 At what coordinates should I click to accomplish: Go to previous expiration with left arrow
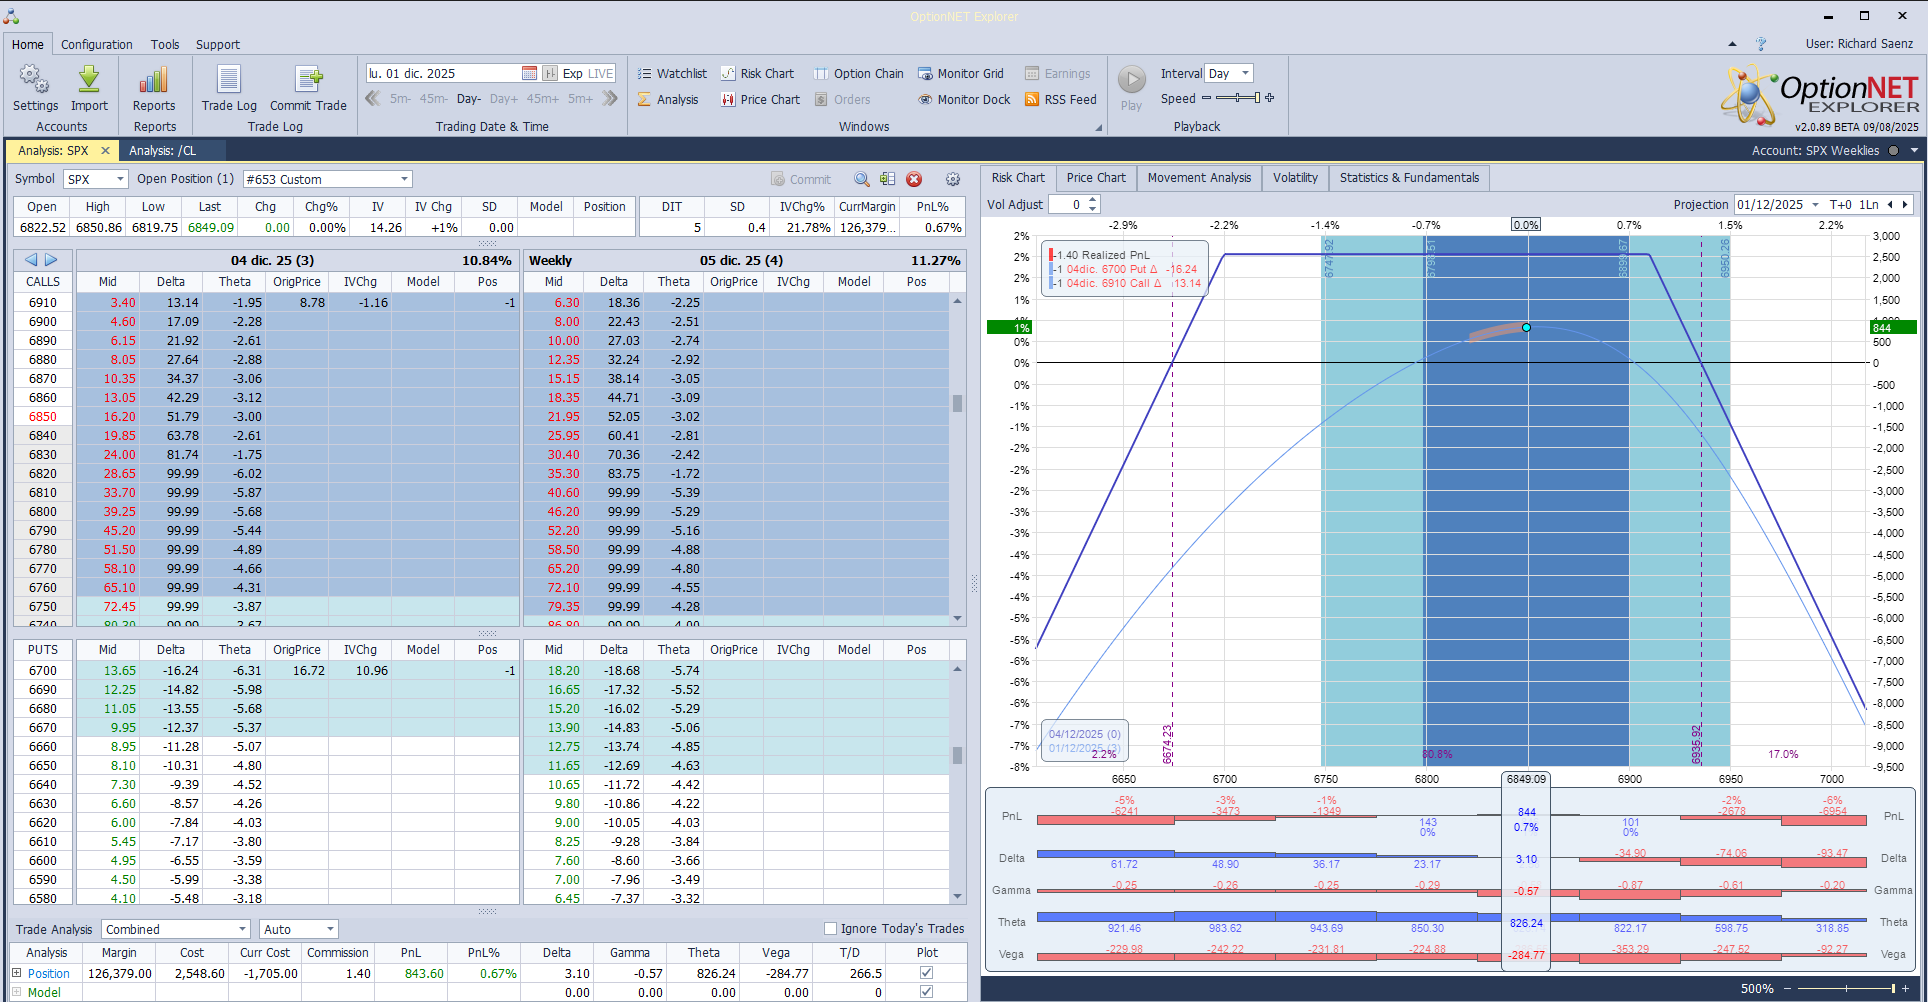(x=31, y=259)
